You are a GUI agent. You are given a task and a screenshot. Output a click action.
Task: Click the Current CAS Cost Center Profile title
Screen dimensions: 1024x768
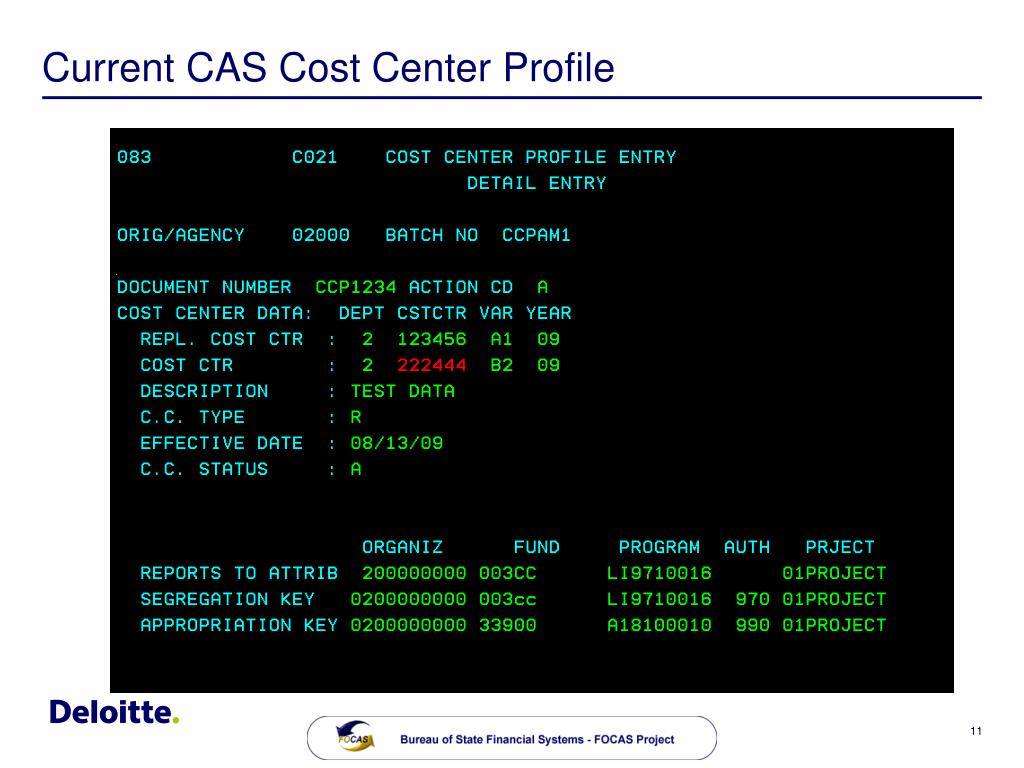pos(328,67)
